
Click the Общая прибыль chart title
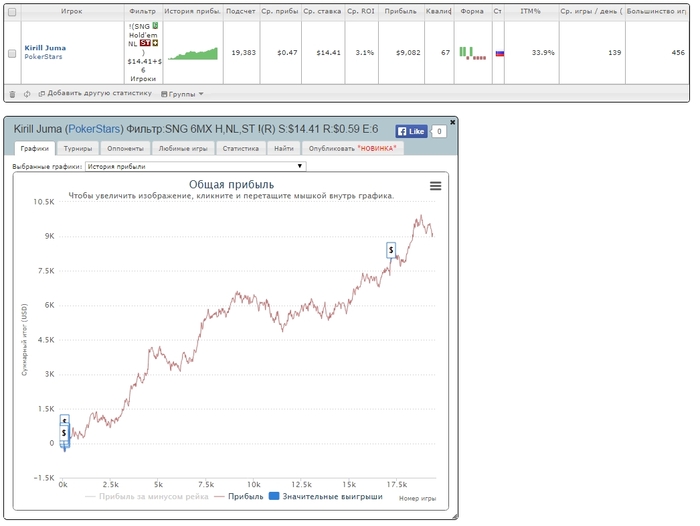point(231,184)
